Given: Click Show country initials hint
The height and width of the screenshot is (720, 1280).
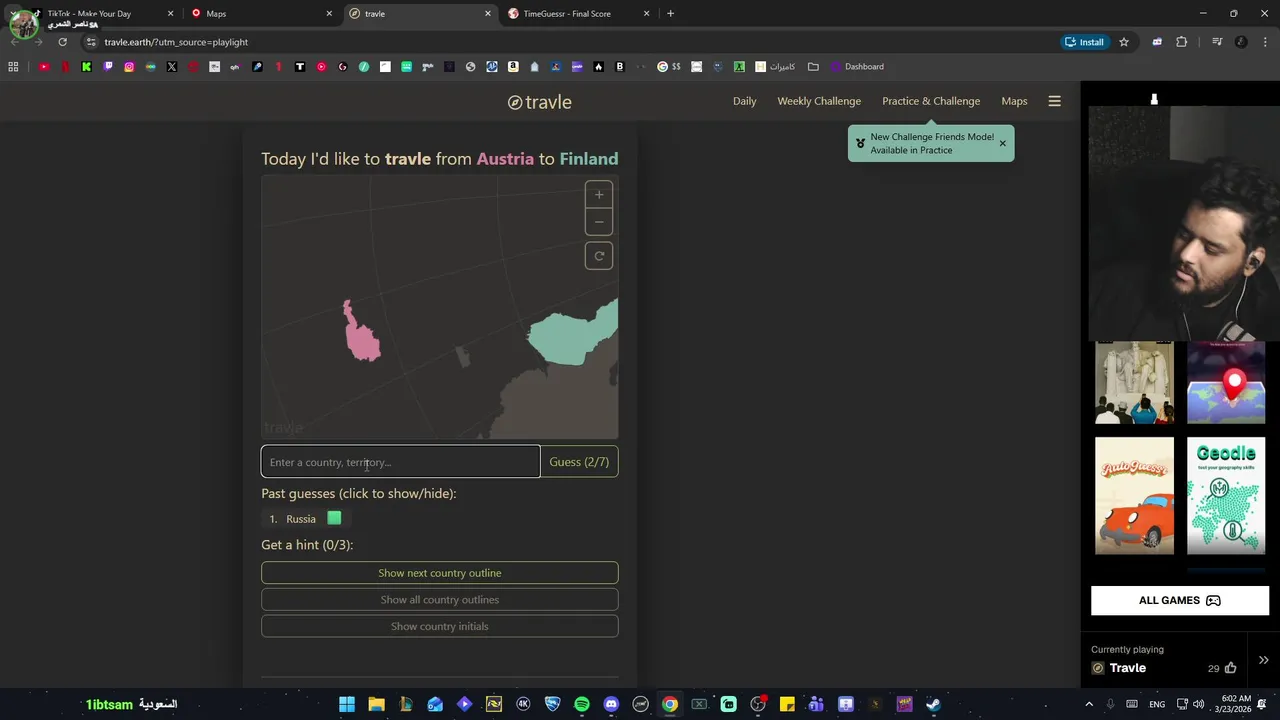Looking at the screenshot, I should pyautogui.click(x=440, y=626).
